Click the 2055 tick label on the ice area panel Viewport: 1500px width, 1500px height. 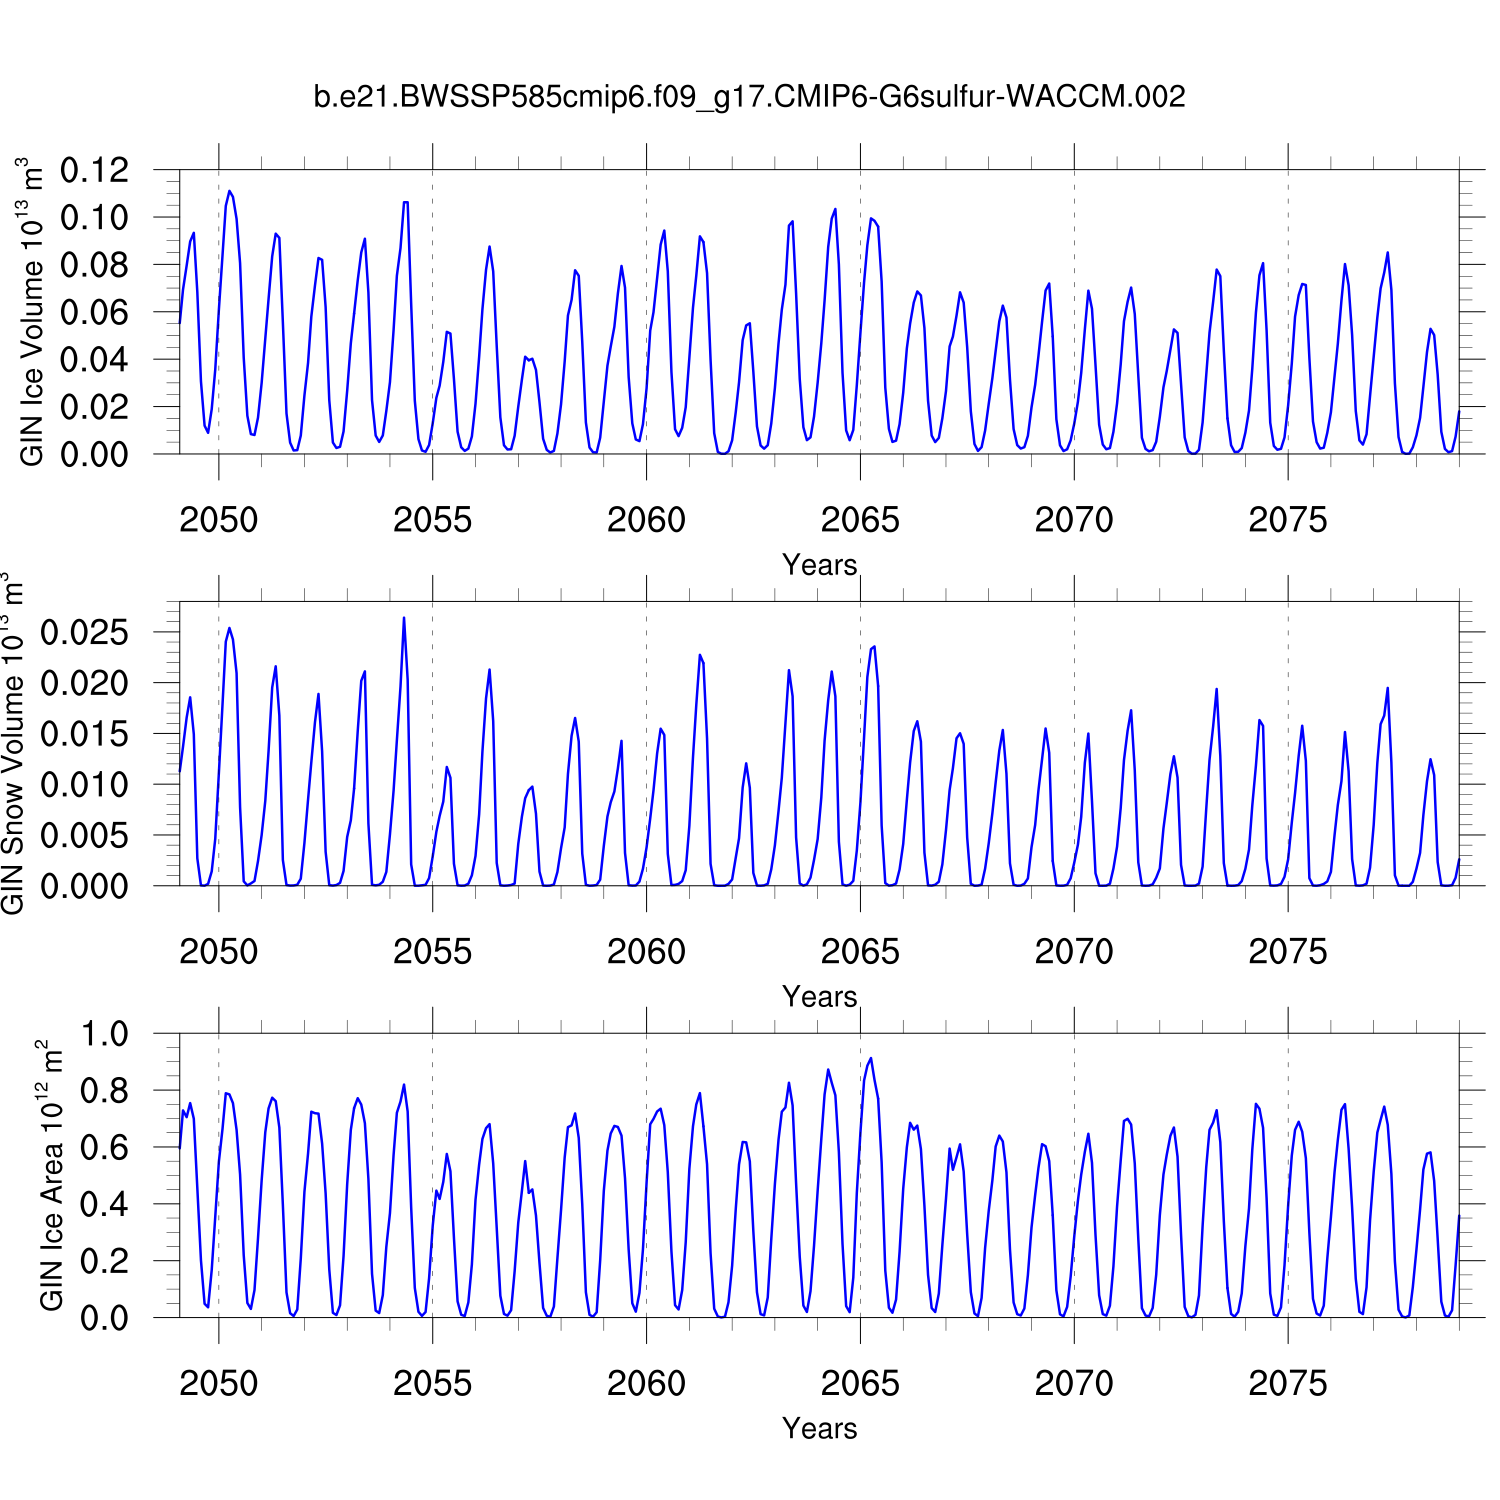432,1384
